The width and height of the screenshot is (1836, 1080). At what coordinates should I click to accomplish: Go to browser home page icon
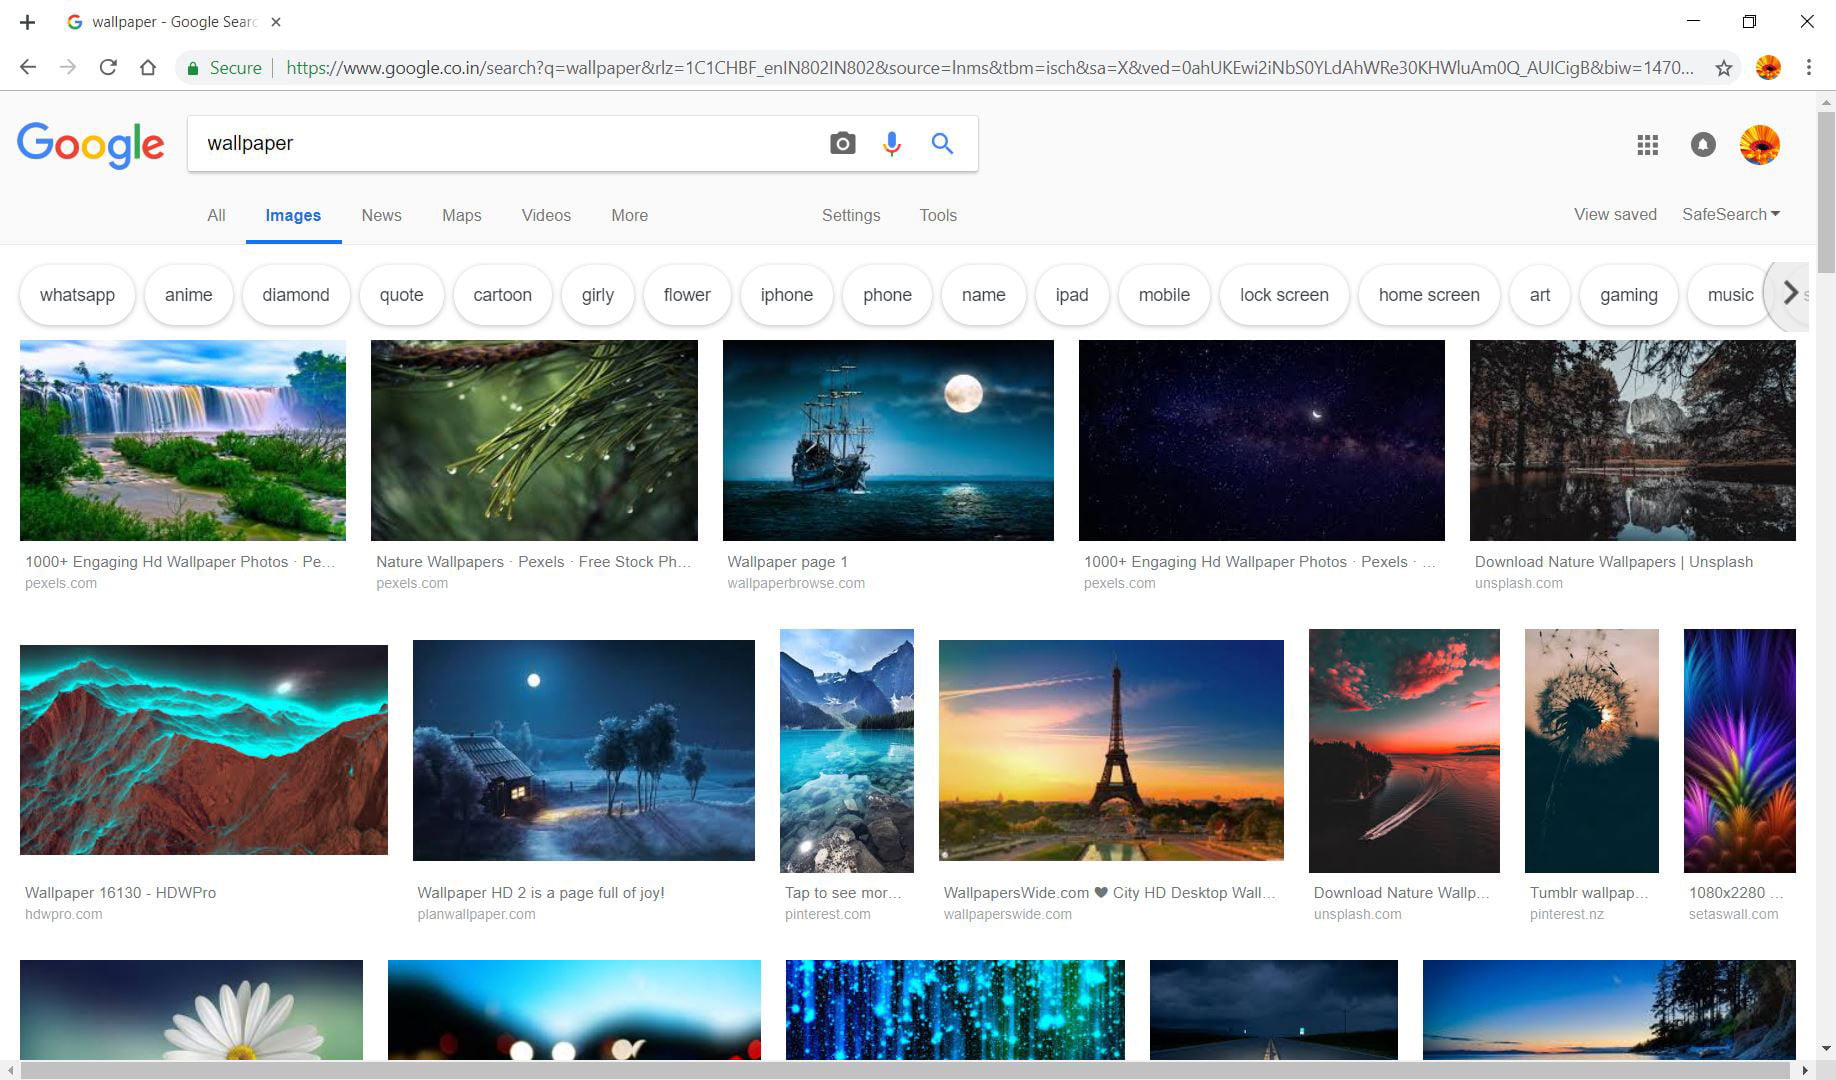click(148, 68)
